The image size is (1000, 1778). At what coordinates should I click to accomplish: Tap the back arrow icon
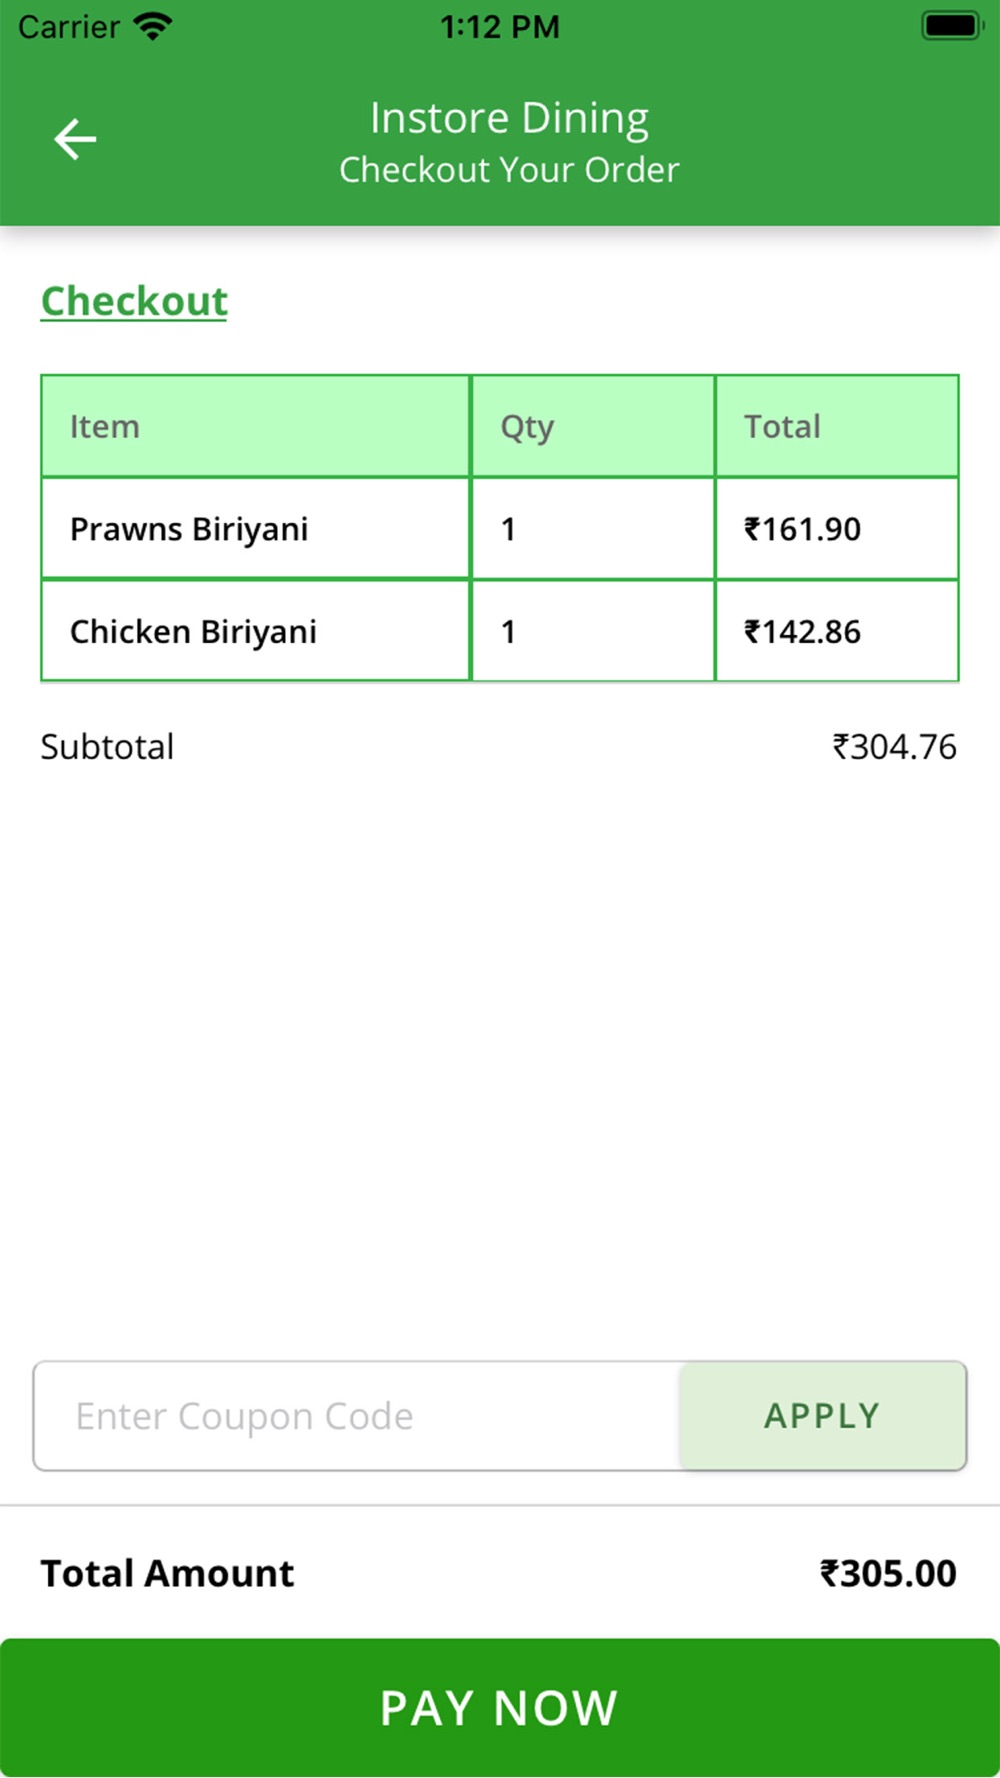tap(75, 139)
